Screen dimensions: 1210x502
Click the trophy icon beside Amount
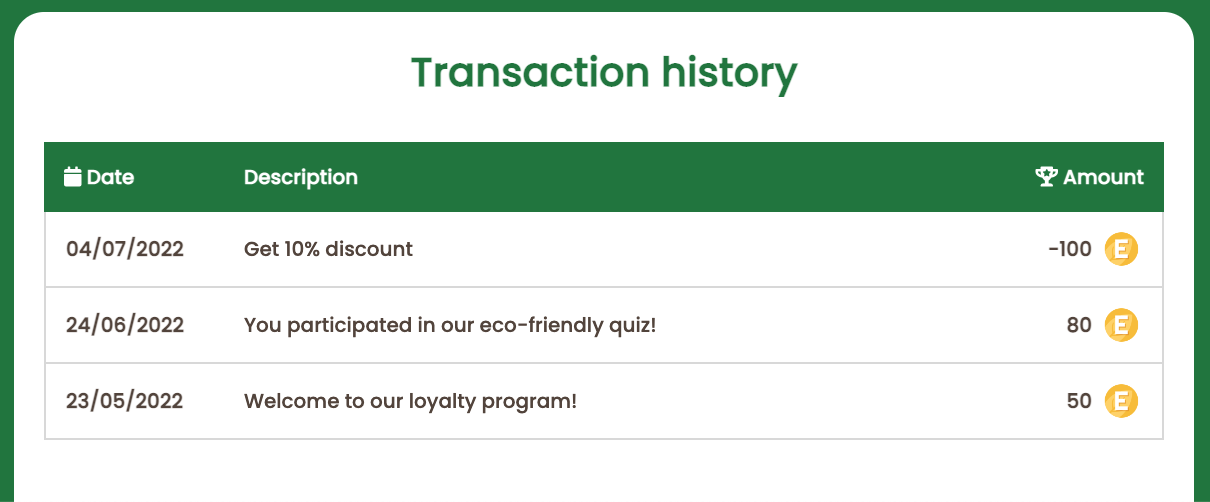point(1046,177)
